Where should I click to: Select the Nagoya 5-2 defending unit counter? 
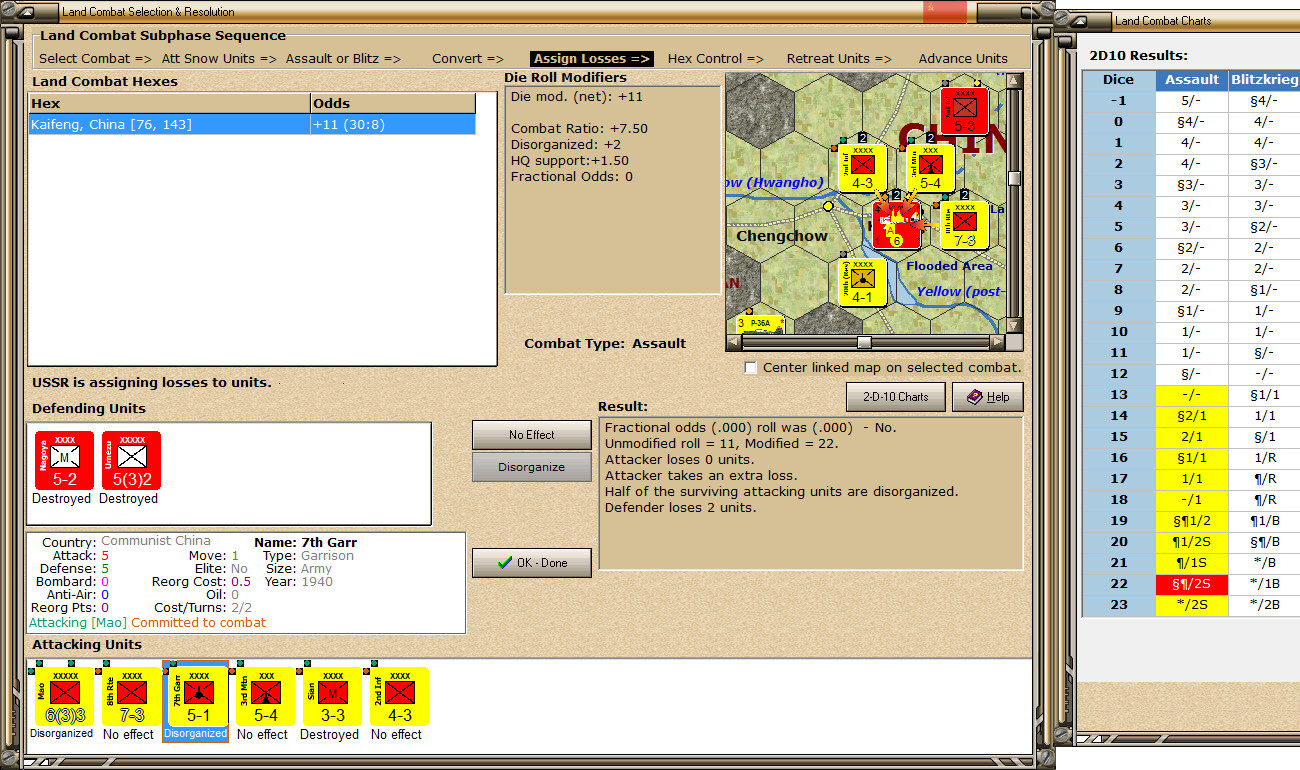point(62,460)
